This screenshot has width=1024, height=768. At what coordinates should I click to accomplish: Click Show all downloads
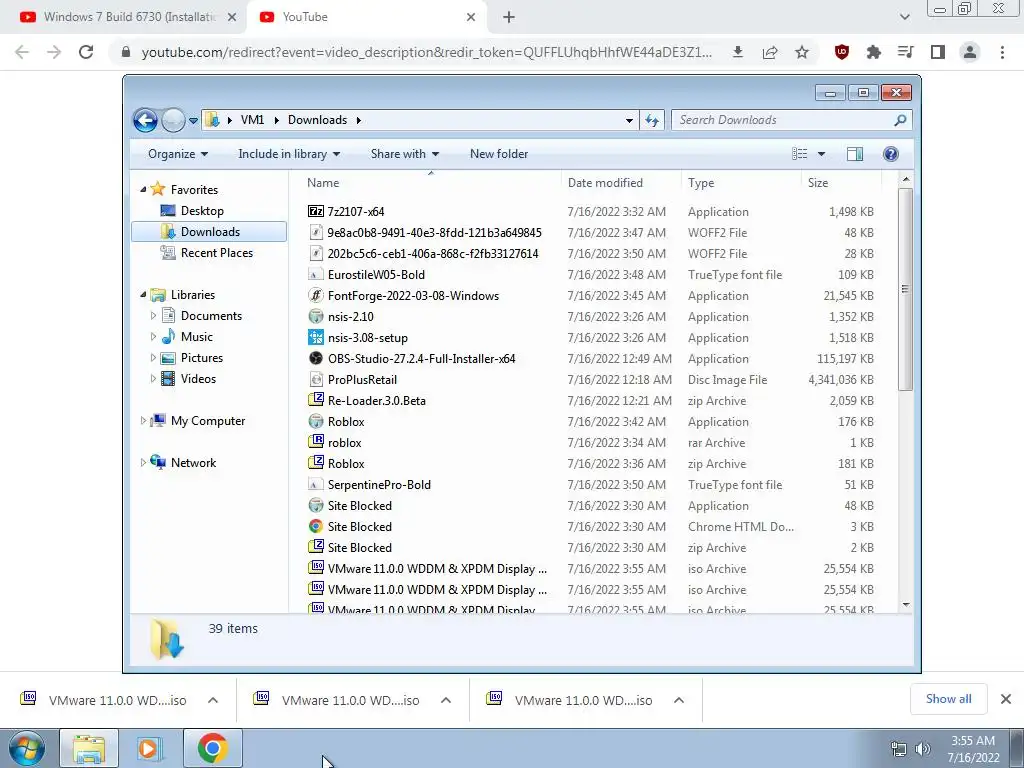click(x=948, y=699)
